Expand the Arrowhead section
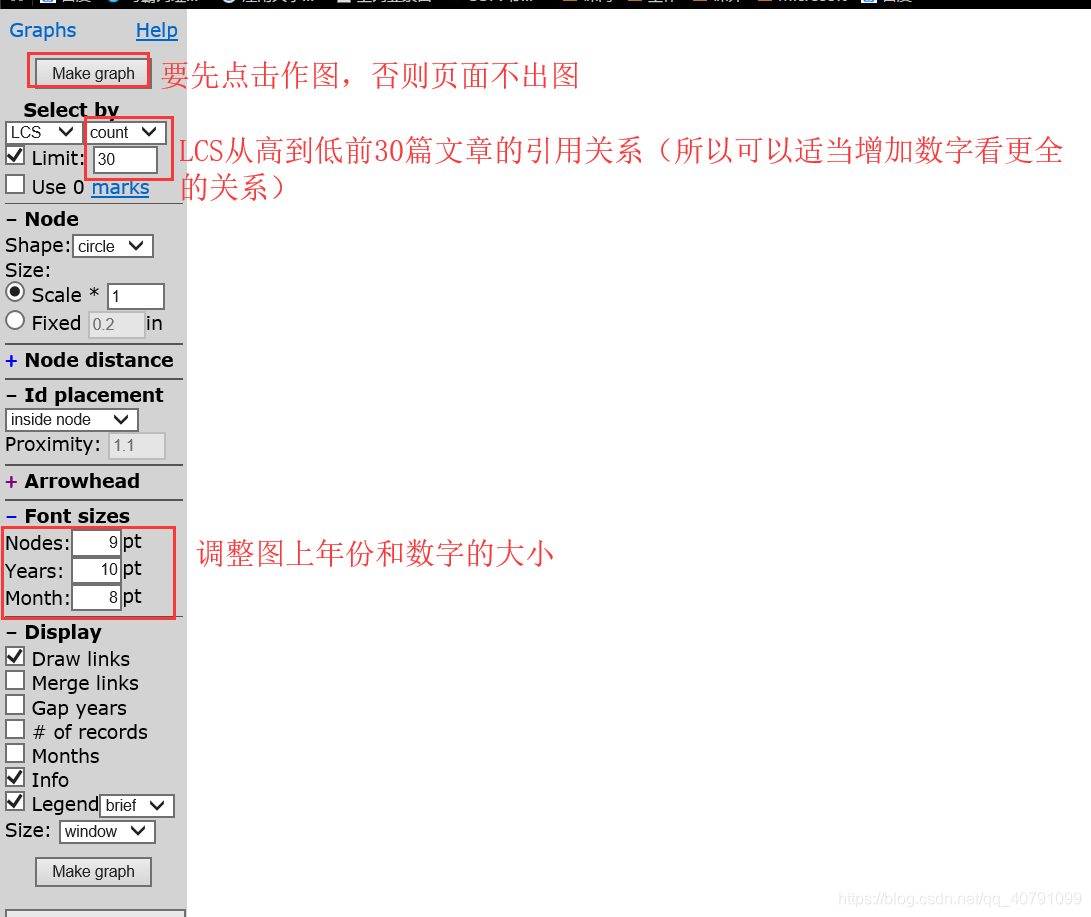Screen dimensions: 1091x917 [x=14, y=481]
